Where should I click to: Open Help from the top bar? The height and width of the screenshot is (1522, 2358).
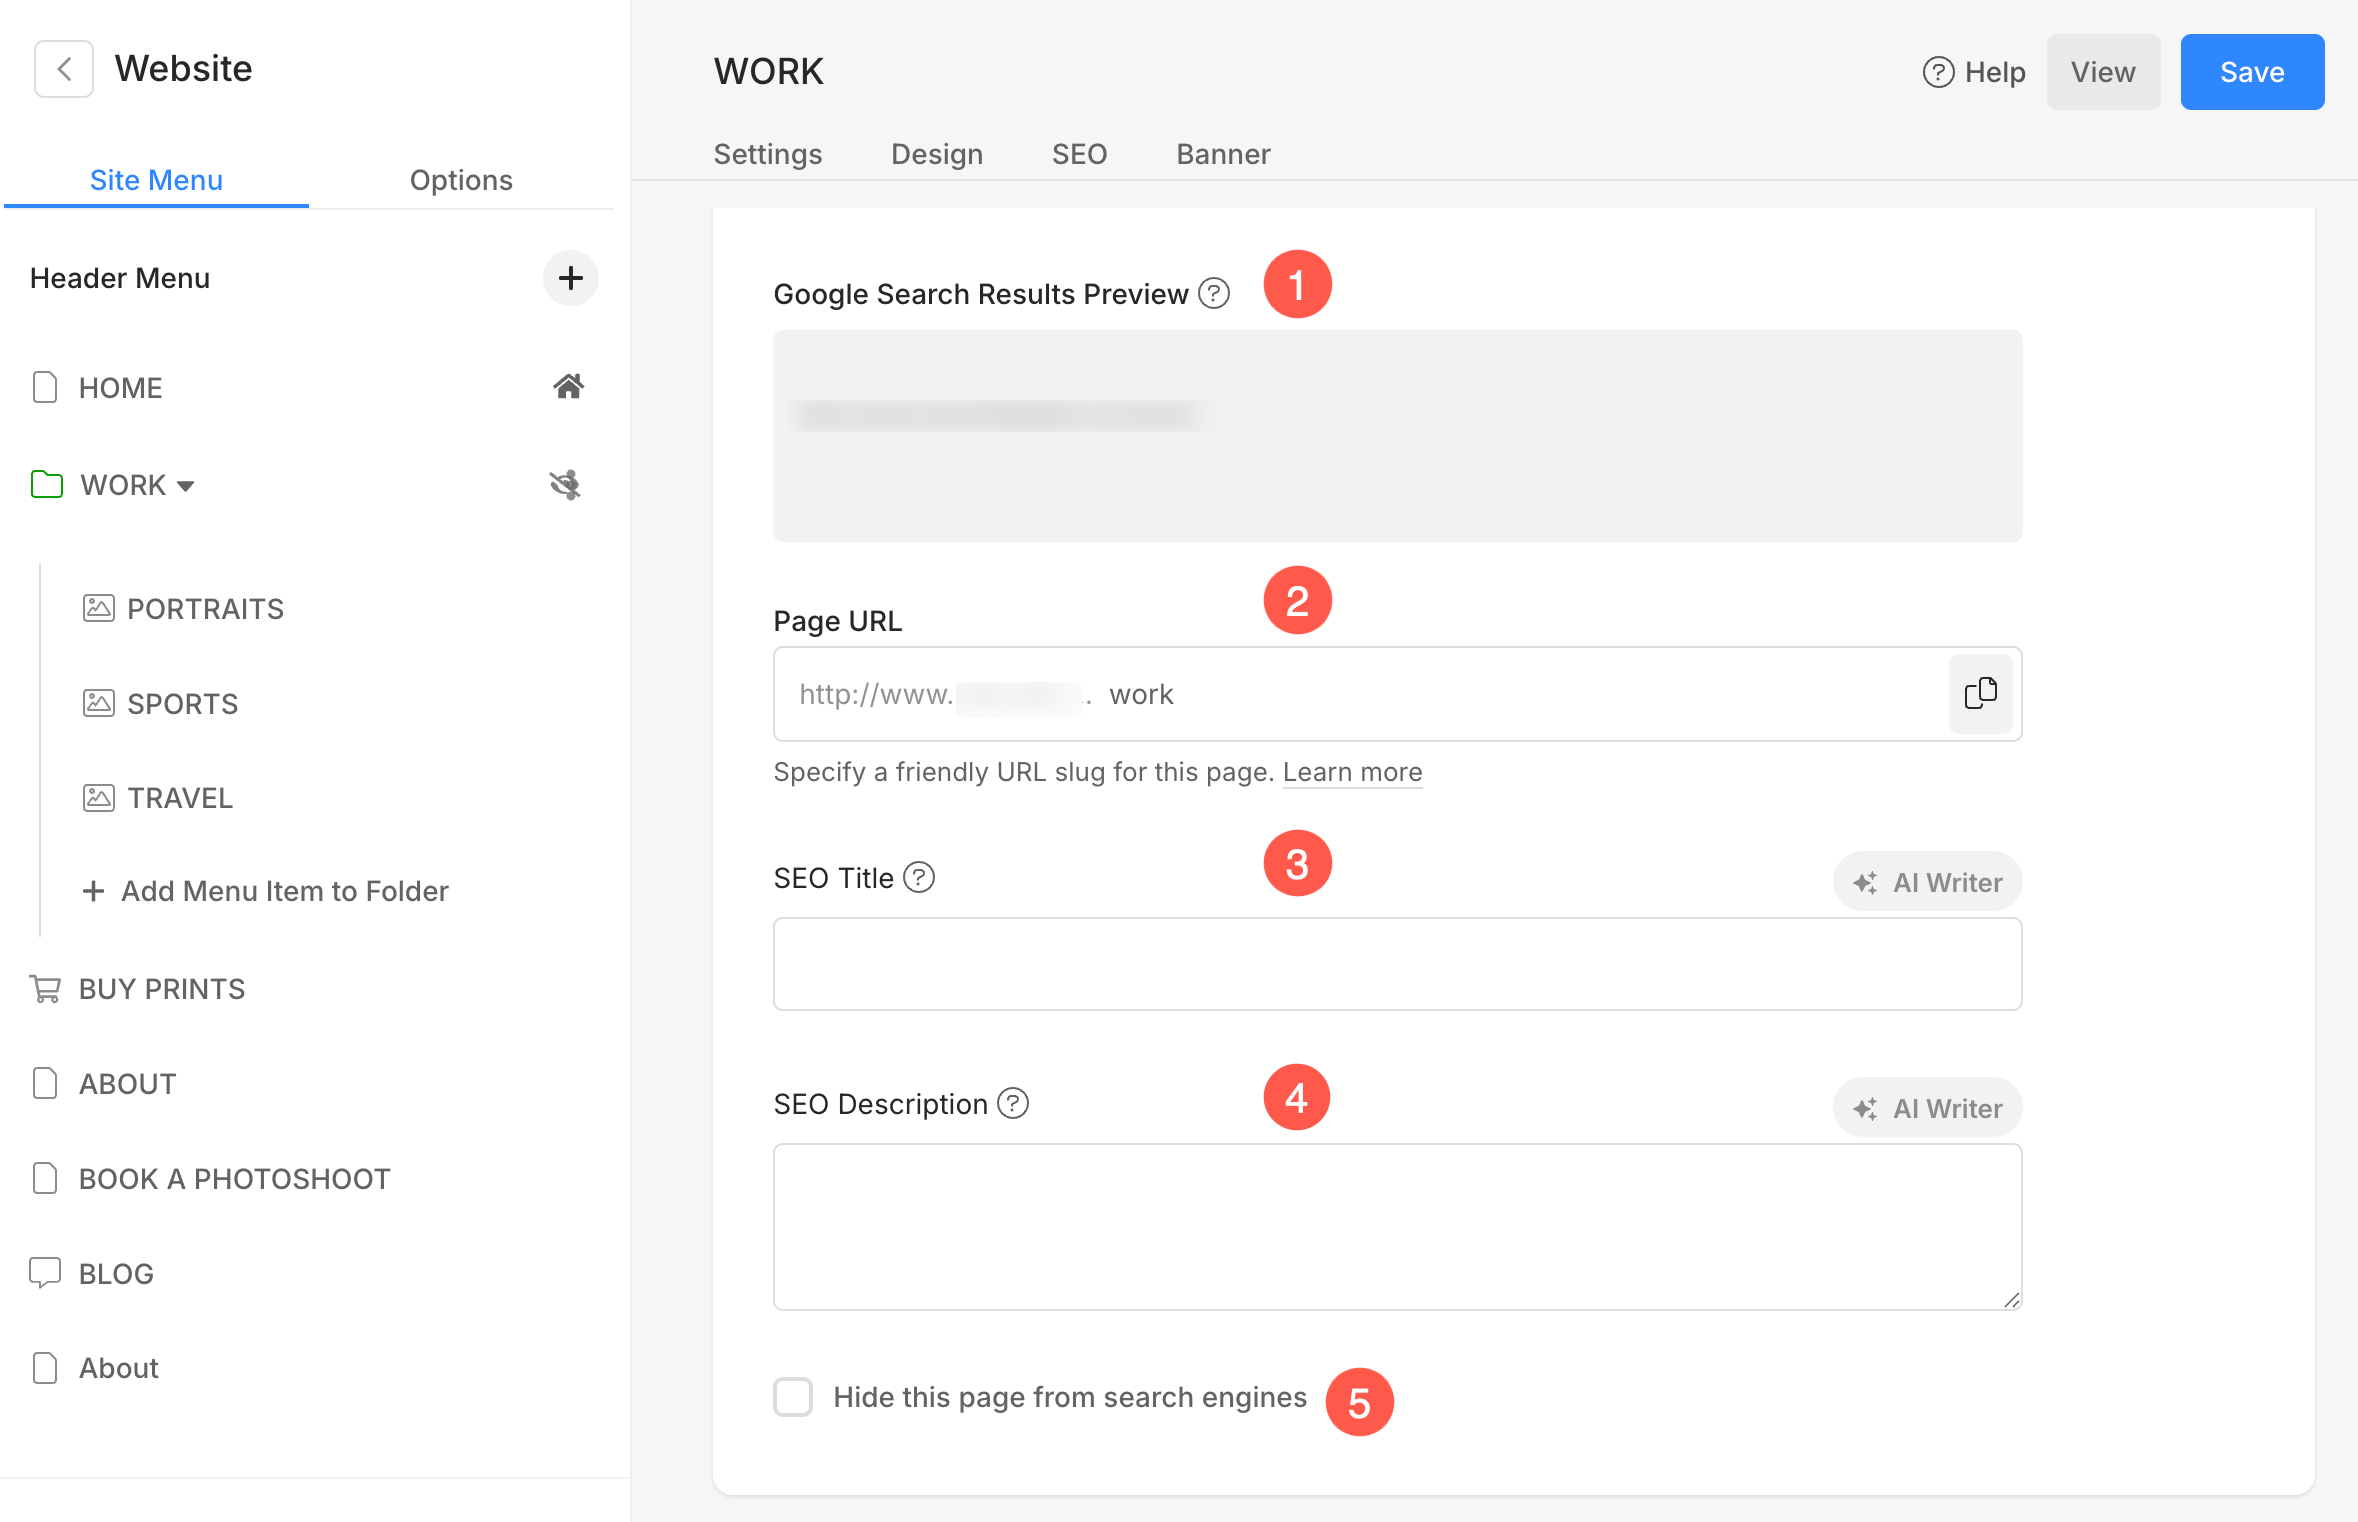click(1974, 72)
